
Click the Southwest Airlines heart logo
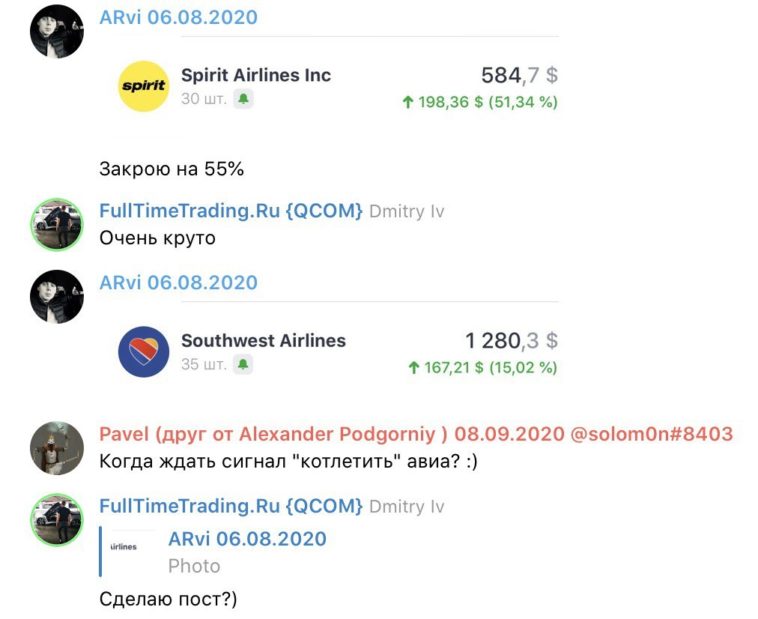point(144,352)
